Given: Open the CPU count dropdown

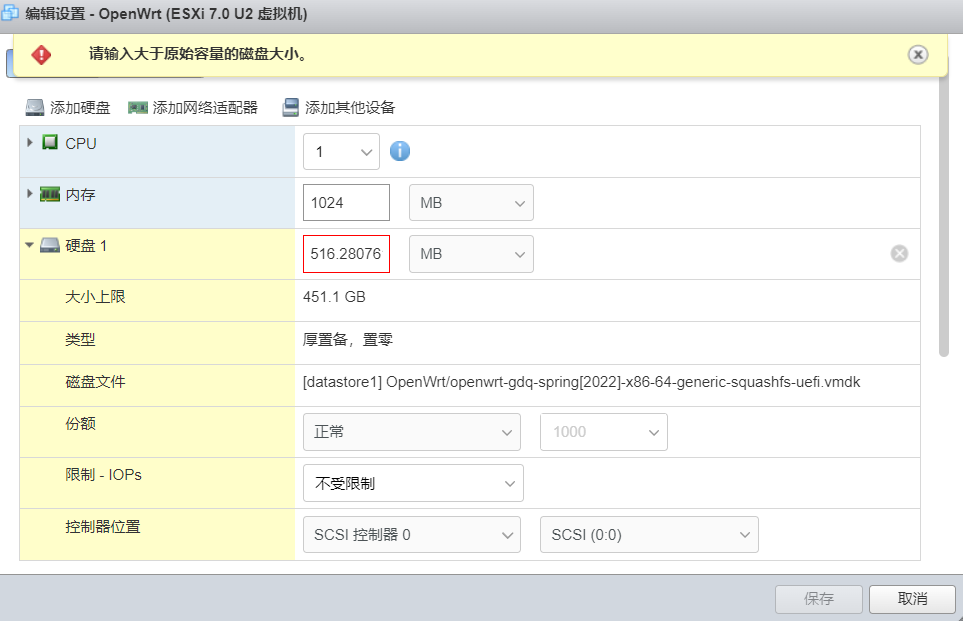Looking at the screenshot, I should coord(341,152).
